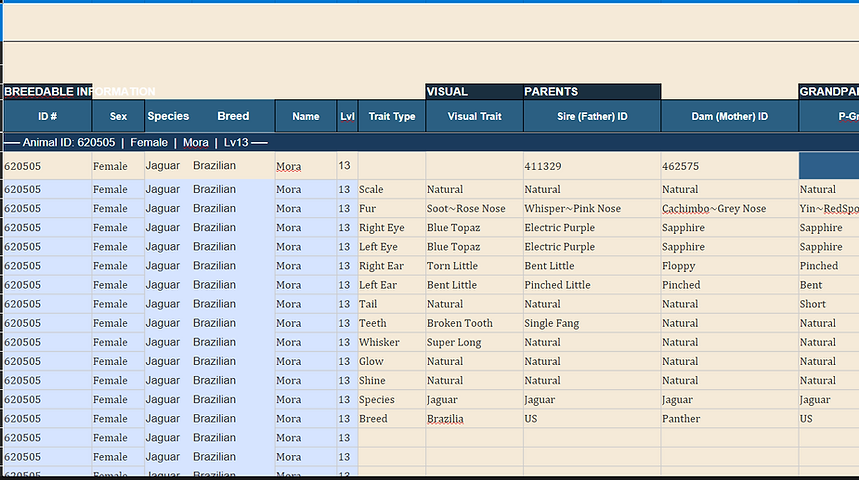Click the Electric Purple Right Eye cell
This screenshot has height=480, width=859.
(592, 228)
